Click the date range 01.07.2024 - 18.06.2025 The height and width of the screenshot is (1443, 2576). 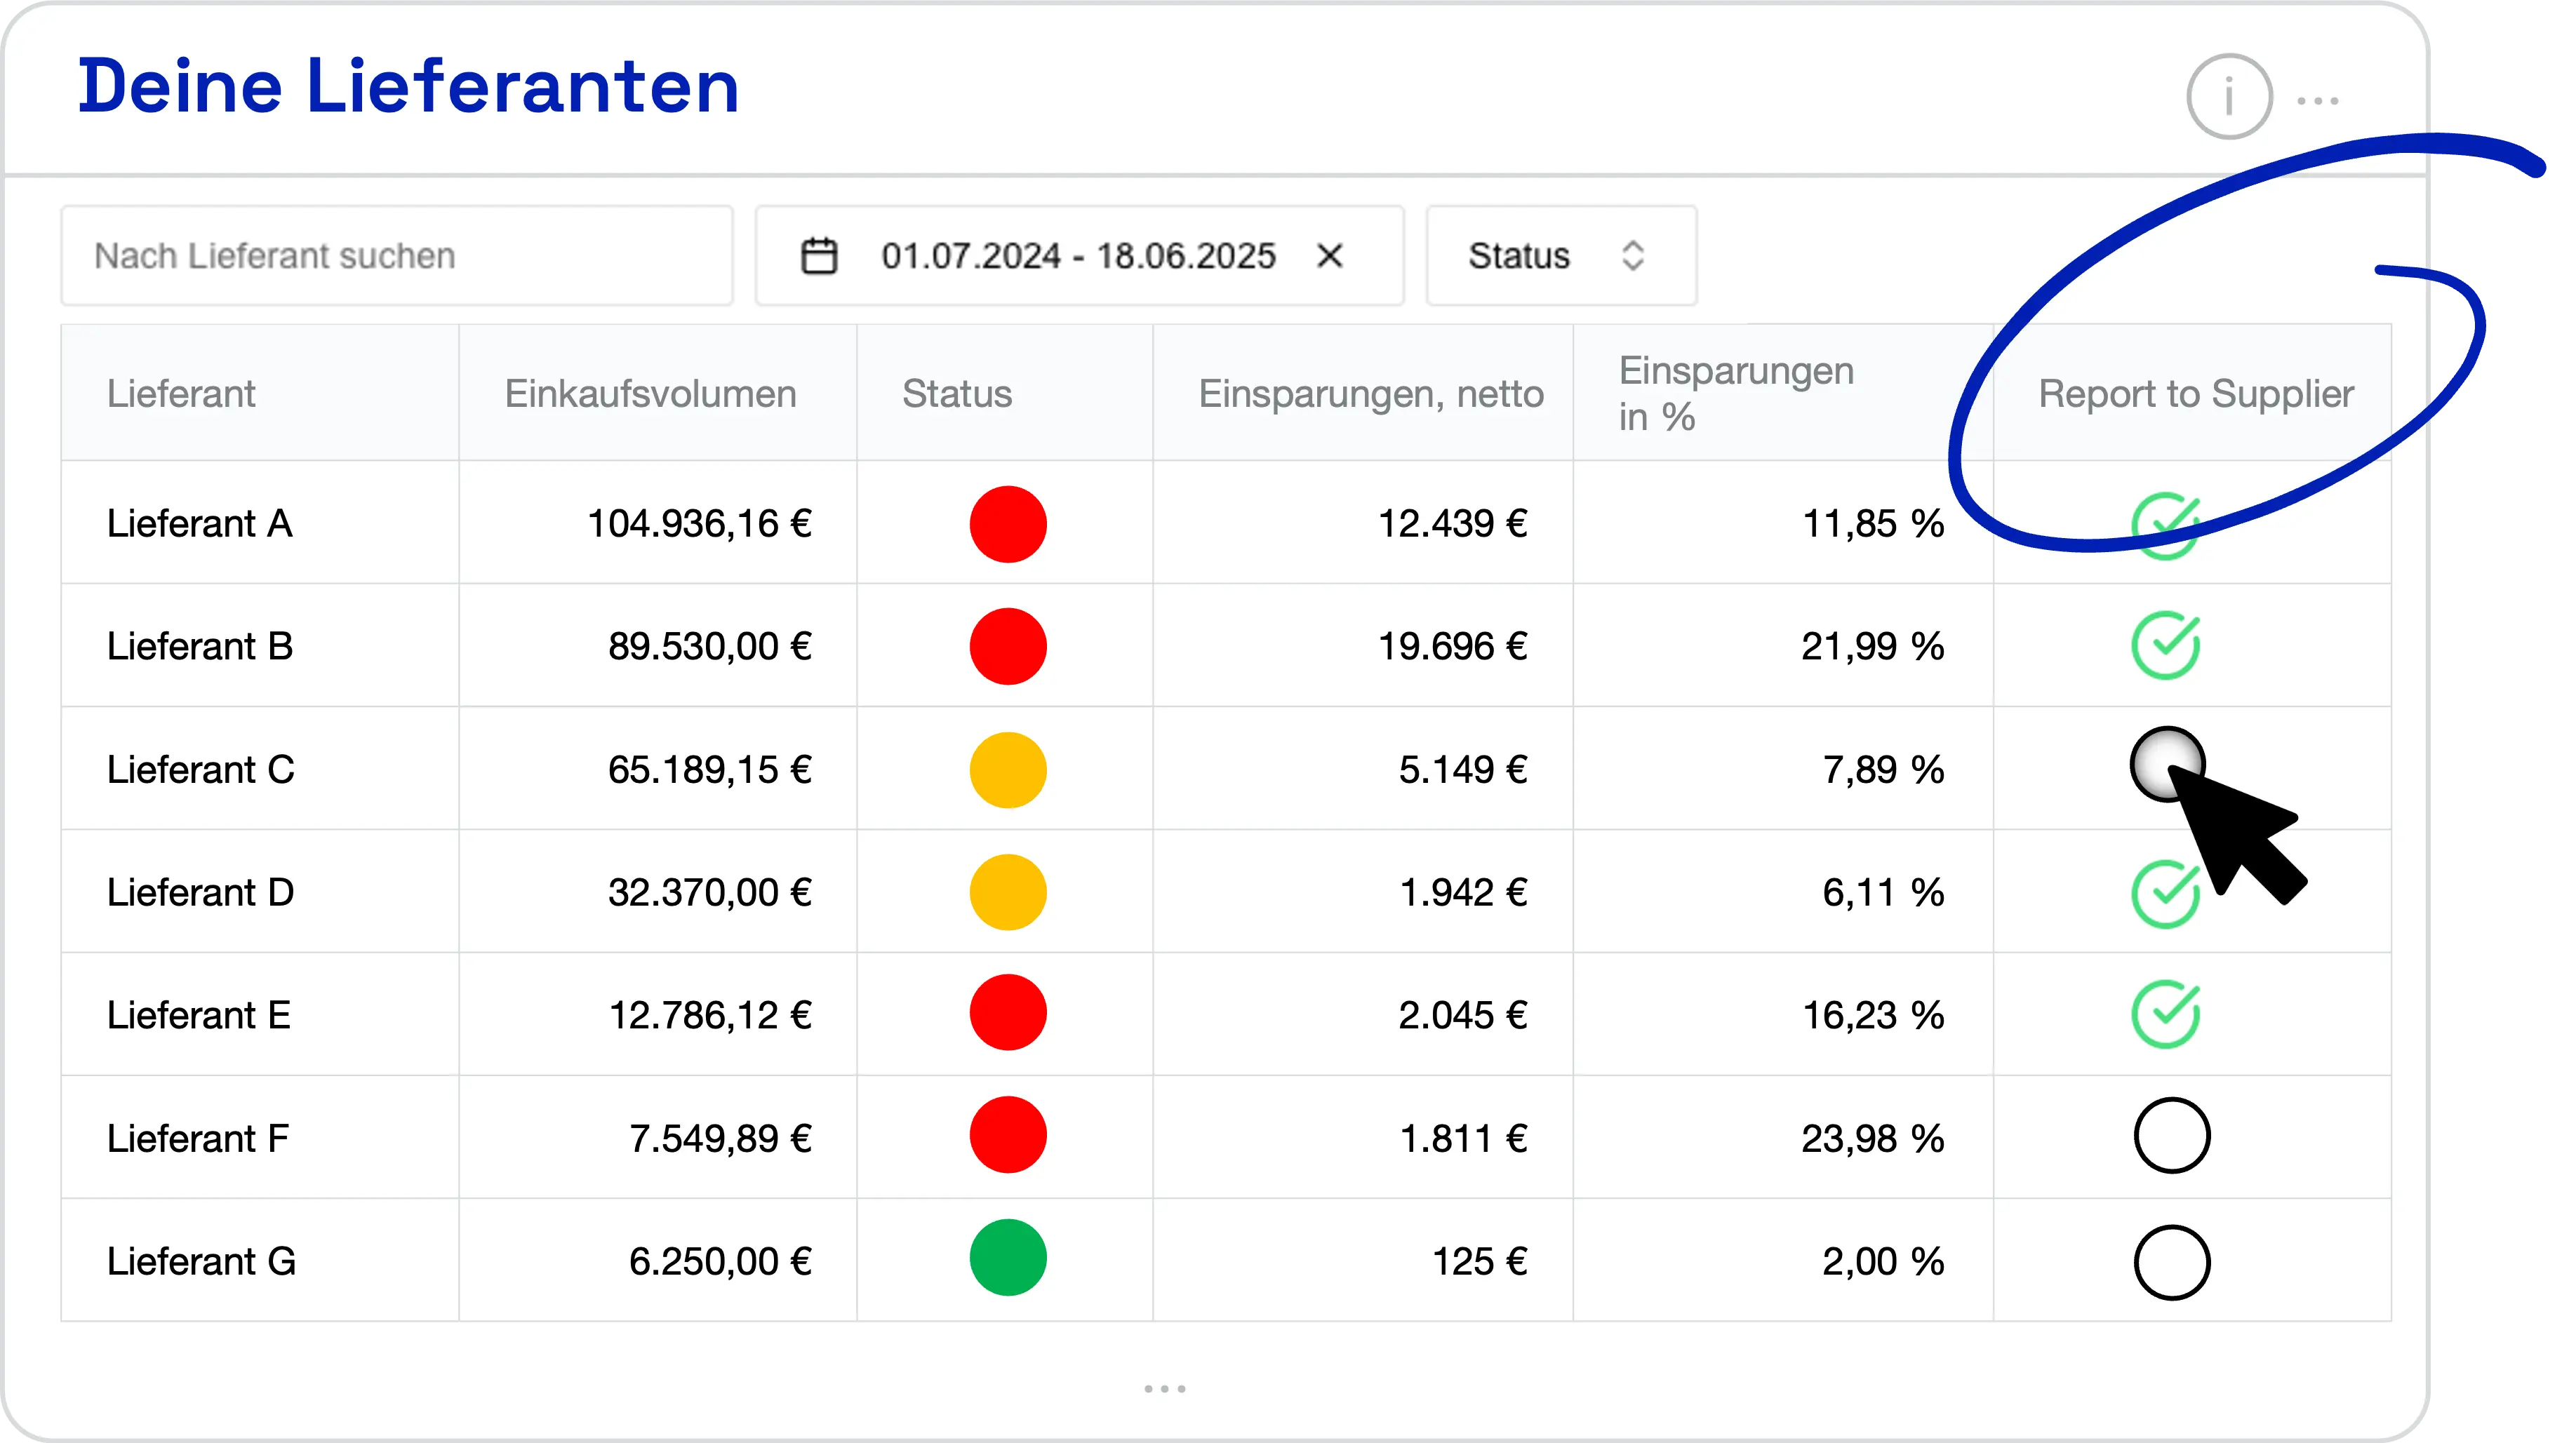pos(1078,255)
